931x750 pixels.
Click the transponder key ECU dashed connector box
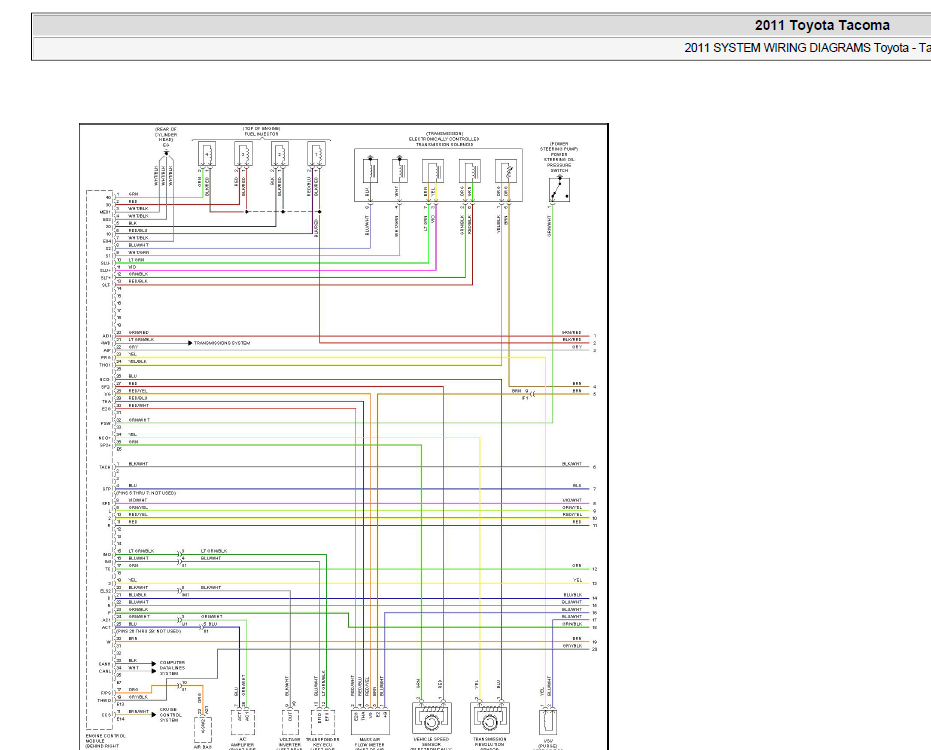(322, 723)
